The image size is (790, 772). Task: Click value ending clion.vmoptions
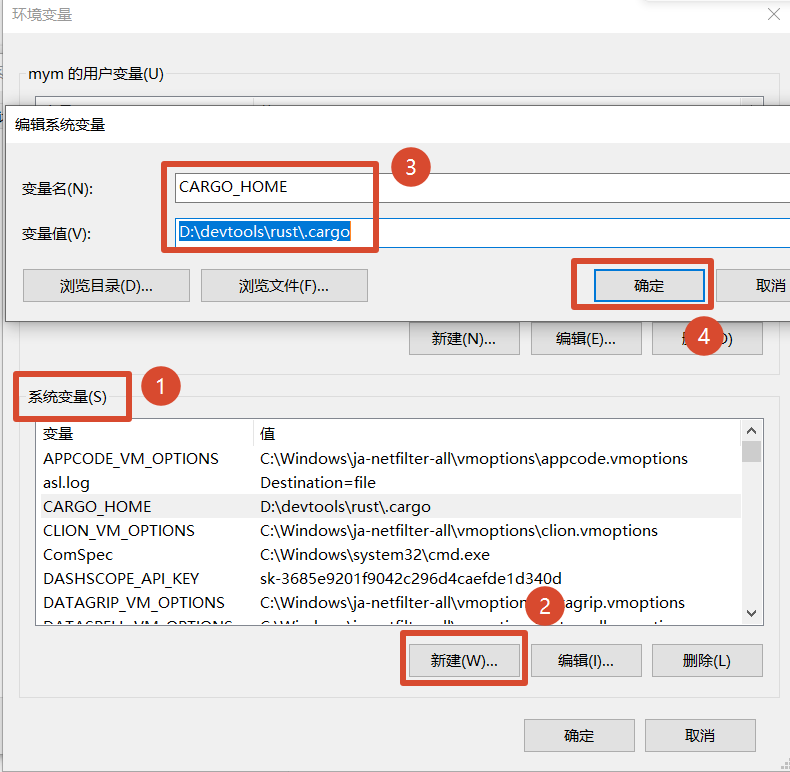pyautogui.click(x=459, y=530)
